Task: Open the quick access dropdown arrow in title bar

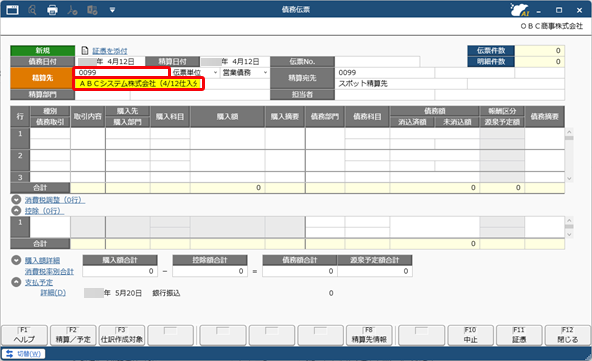Action: (112, 10)
